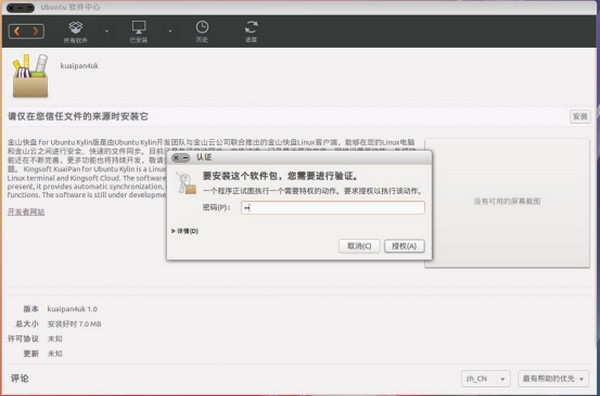Click the kuaipan4uk package icon
Viewport: 600px width, 396px height.
point(30,76)
